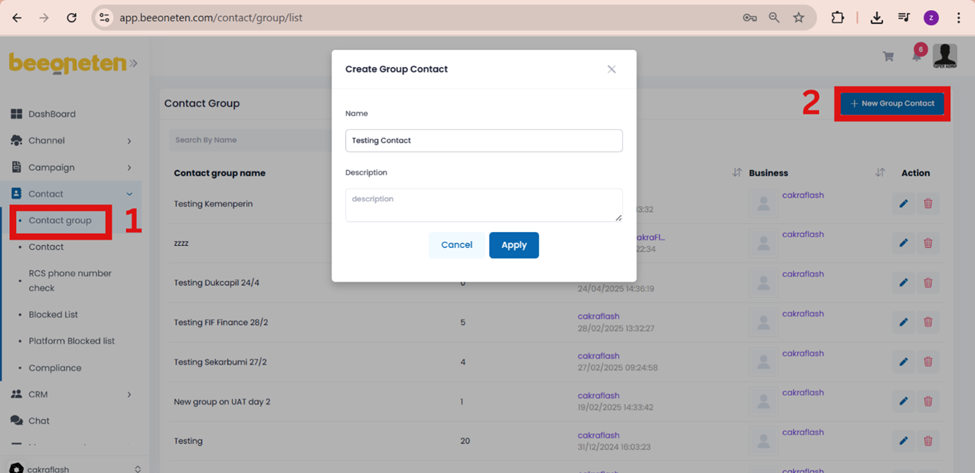Image resolution: width=975 pixels, height=473 pixels.
Task: Click the Apply button in dialog
Action: [x=513, y=245]
